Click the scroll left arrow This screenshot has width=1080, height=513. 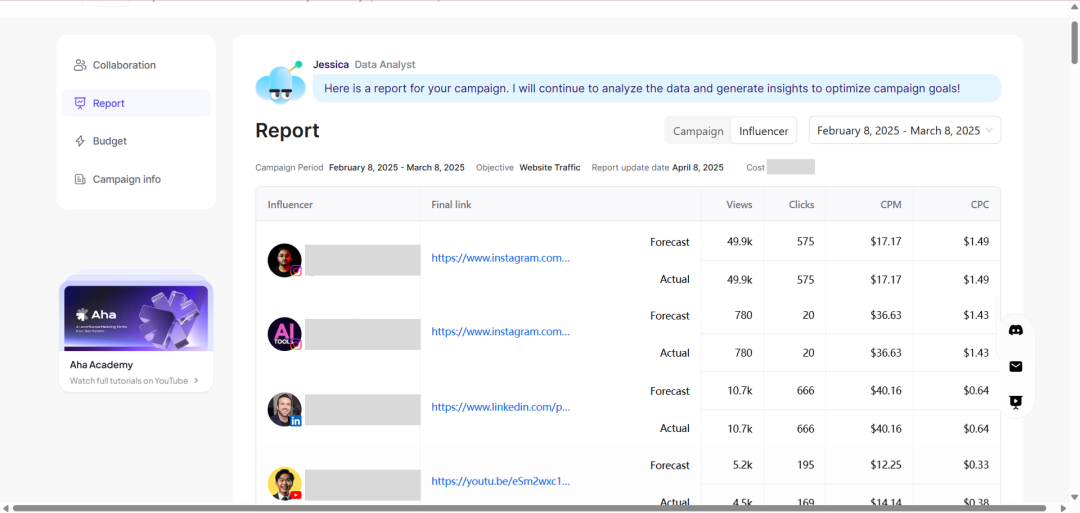click(x=6, y=508)
